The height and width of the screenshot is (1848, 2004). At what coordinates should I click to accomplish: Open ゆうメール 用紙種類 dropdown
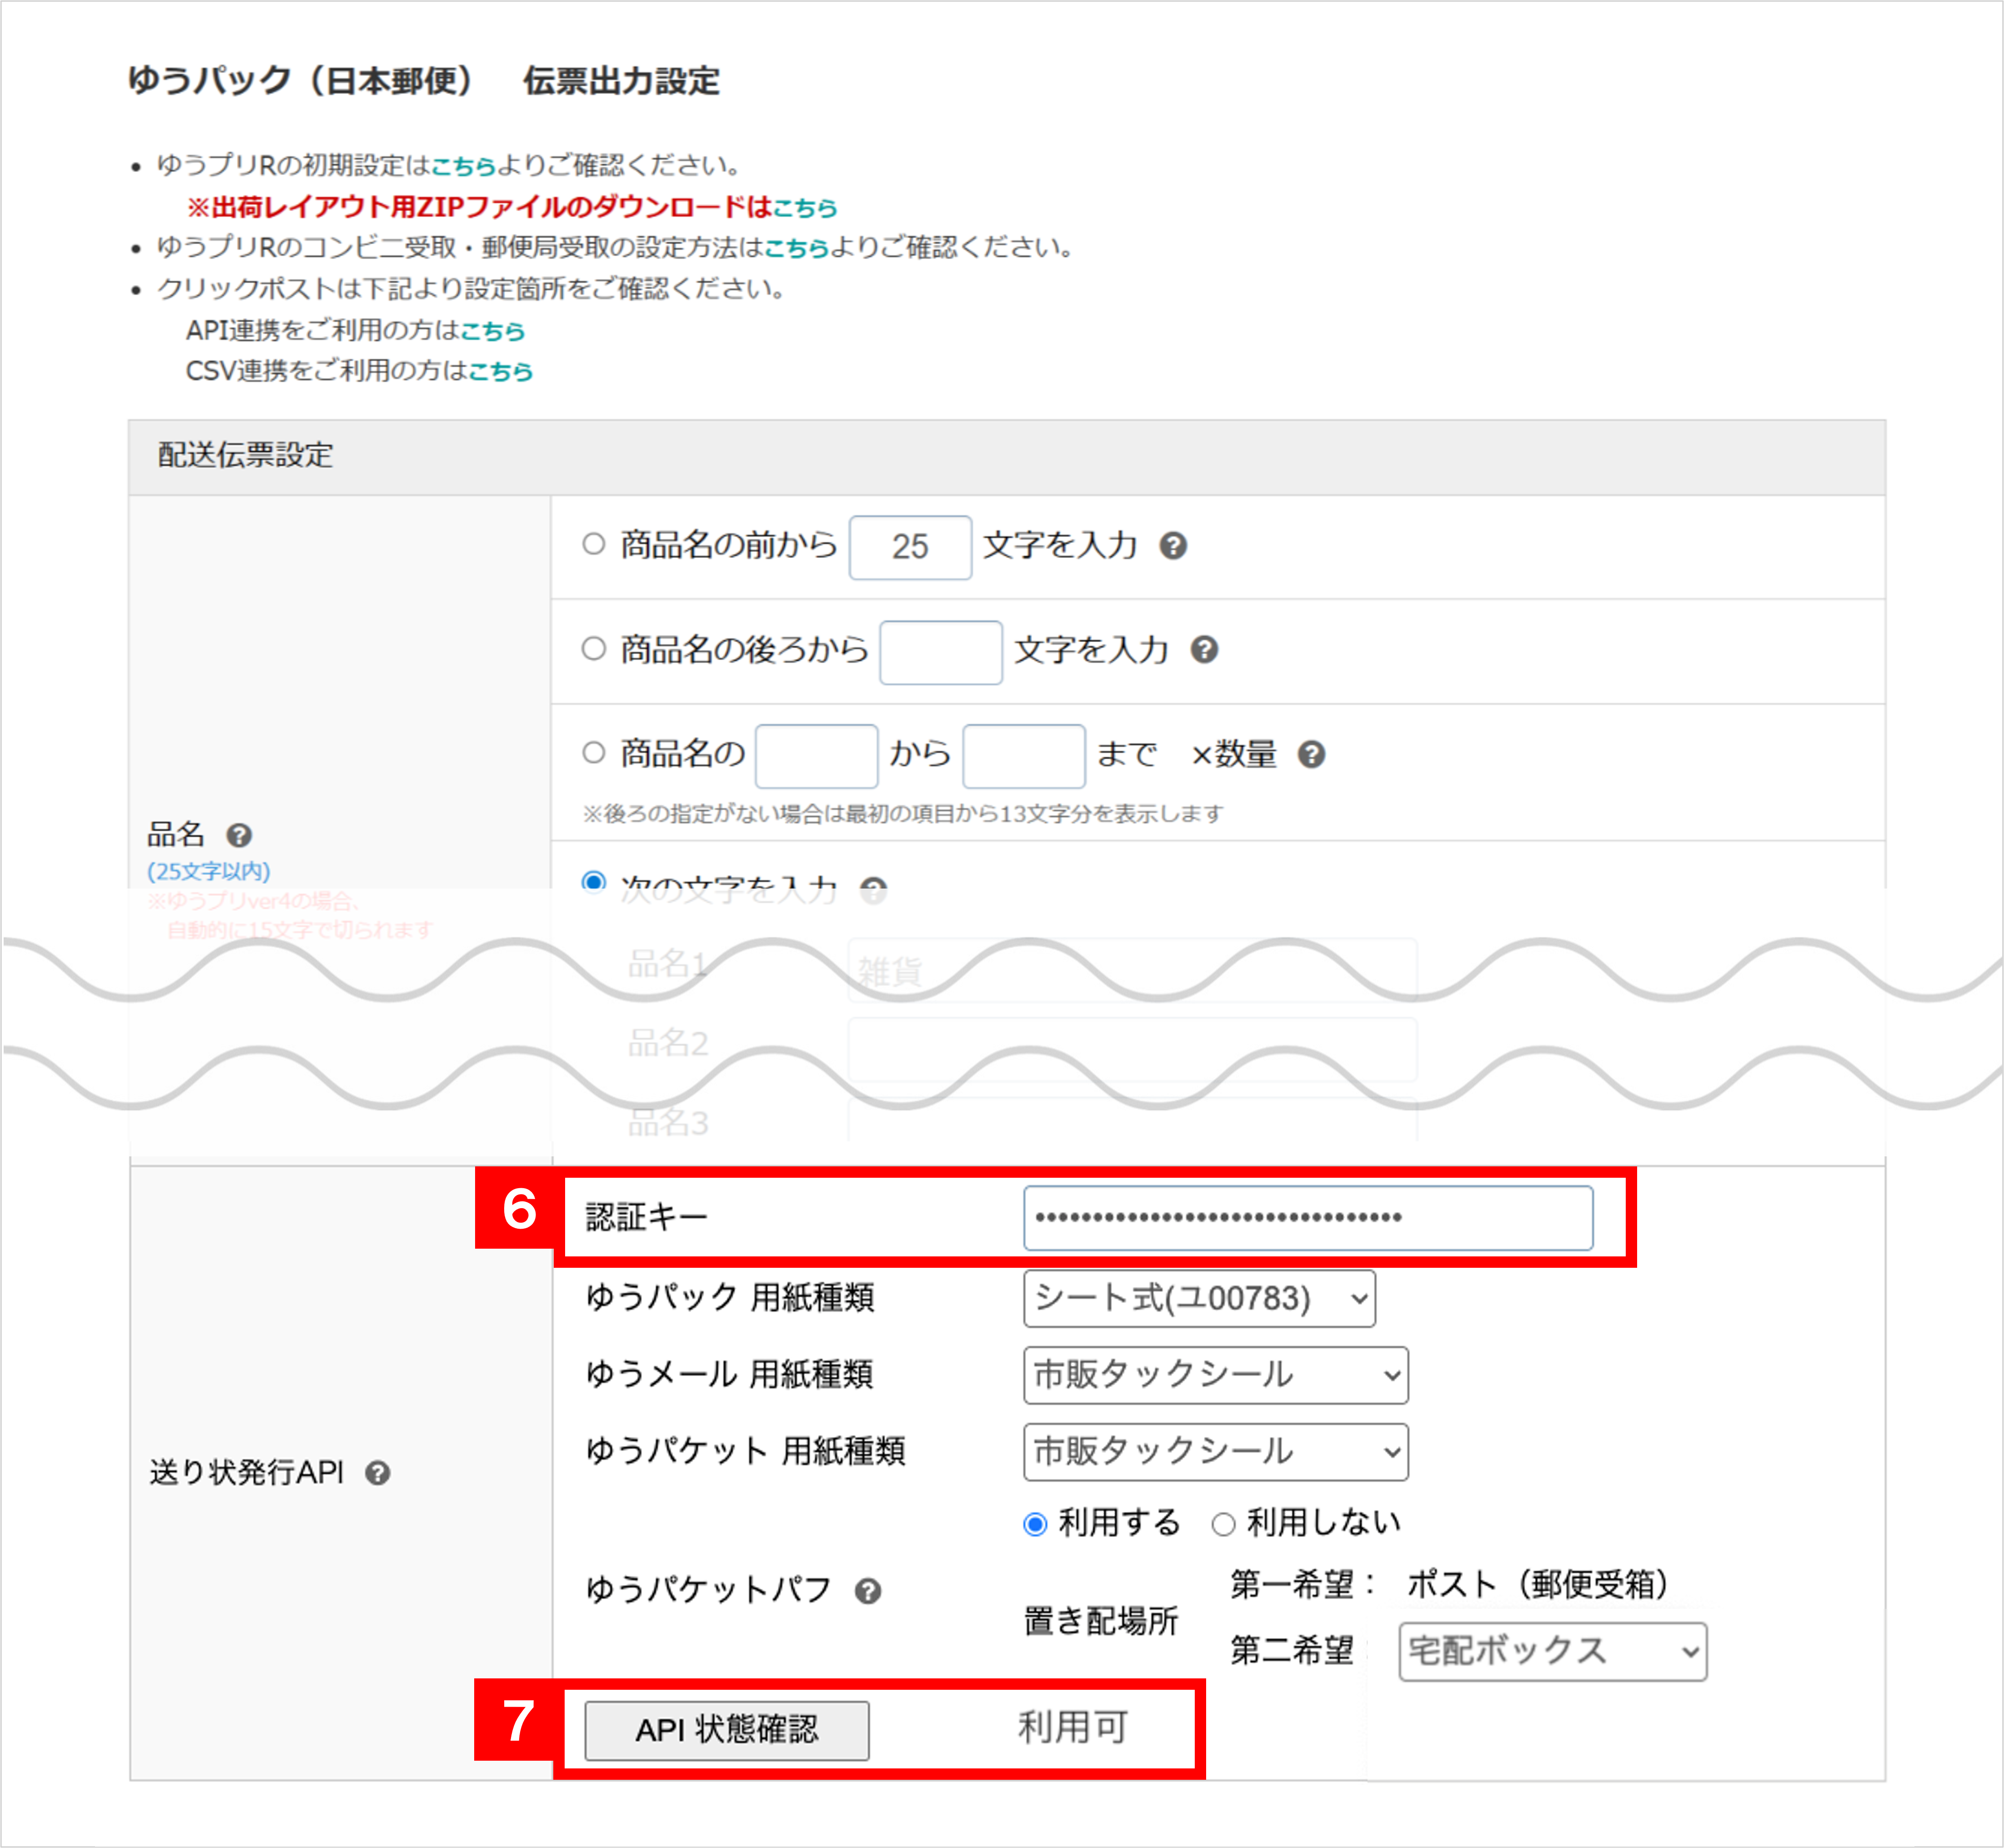[1215, 1375]
